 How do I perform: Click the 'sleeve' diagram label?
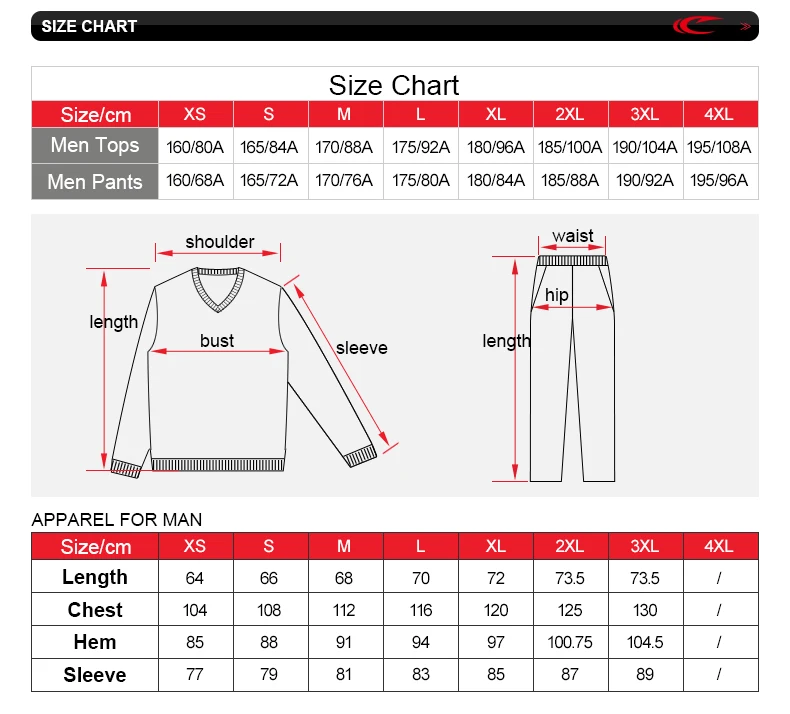(x=362, y=348)
